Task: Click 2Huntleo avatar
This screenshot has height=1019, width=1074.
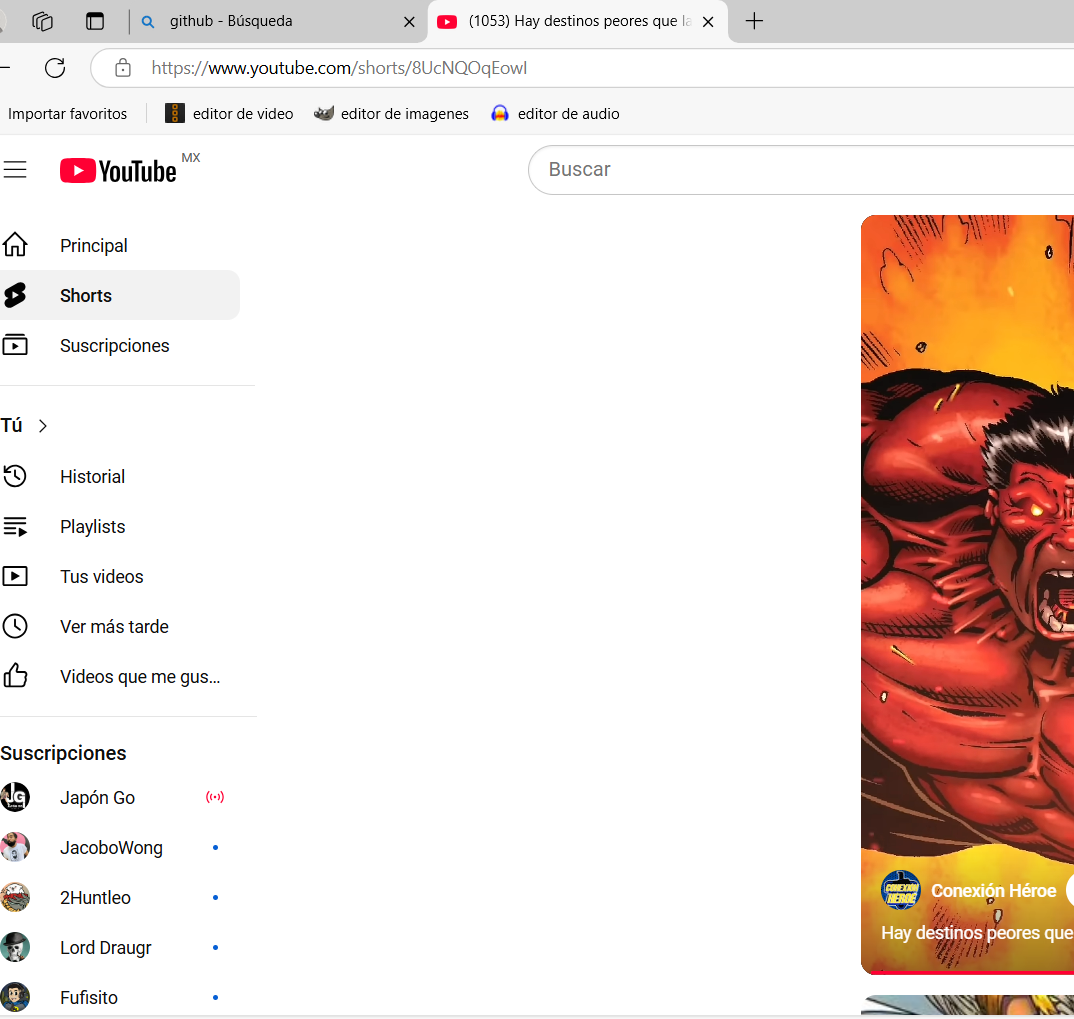Action: [x=14, y=897]
